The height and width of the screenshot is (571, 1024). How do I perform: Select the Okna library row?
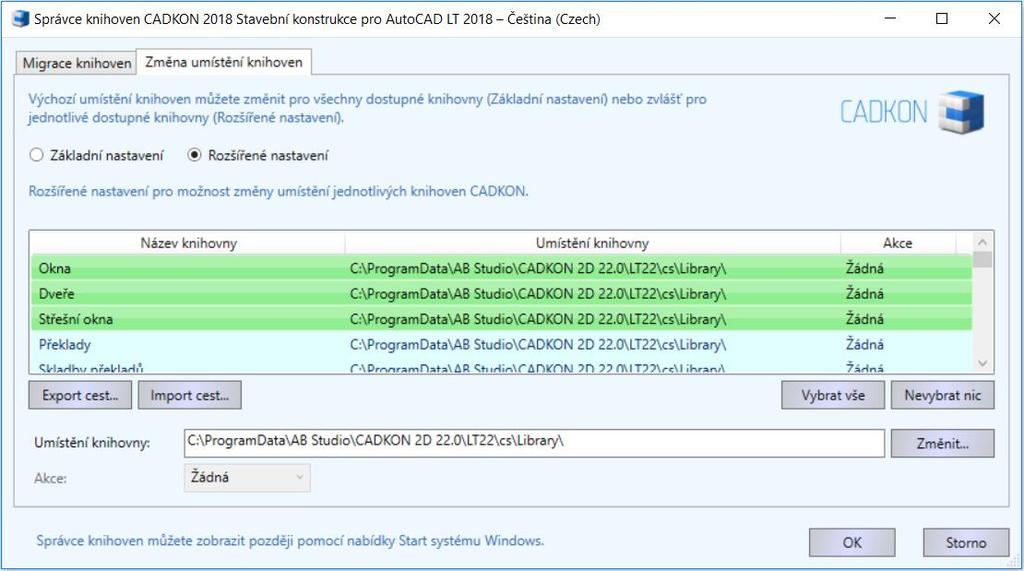click(x=501, y=268)
